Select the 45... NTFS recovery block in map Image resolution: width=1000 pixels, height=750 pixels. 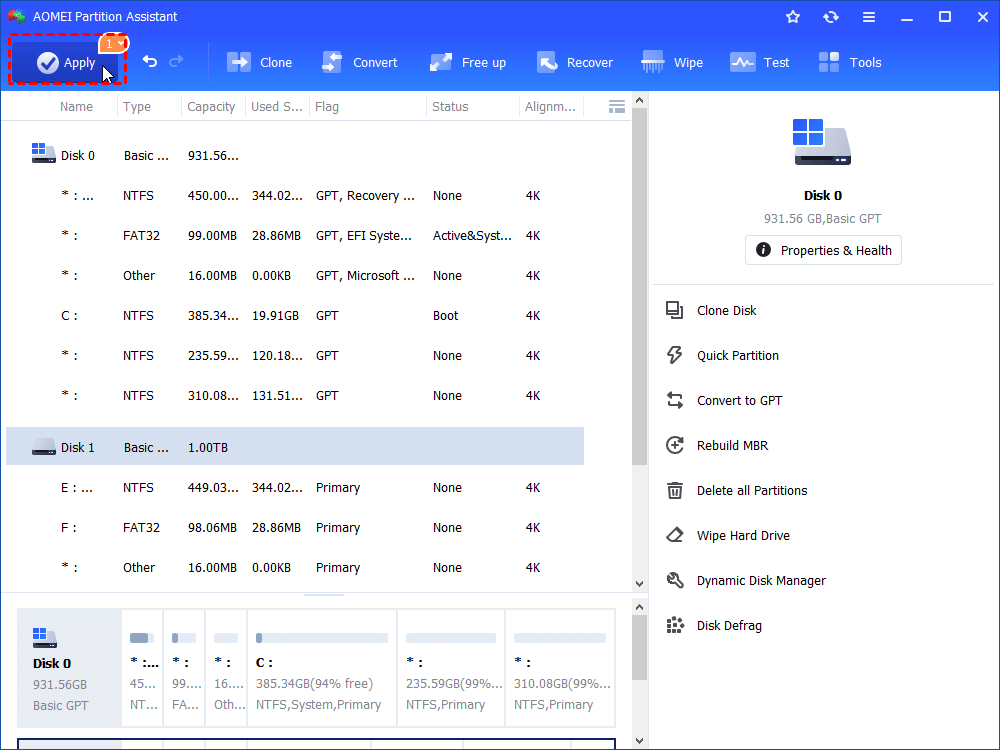(x=142, y=668)
